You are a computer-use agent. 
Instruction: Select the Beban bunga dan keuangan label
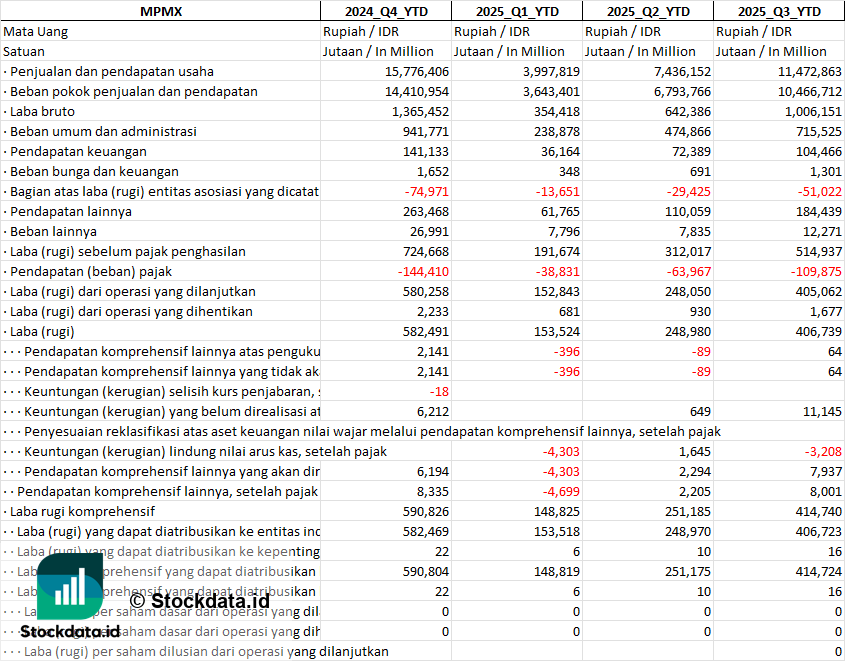point(94,171)
